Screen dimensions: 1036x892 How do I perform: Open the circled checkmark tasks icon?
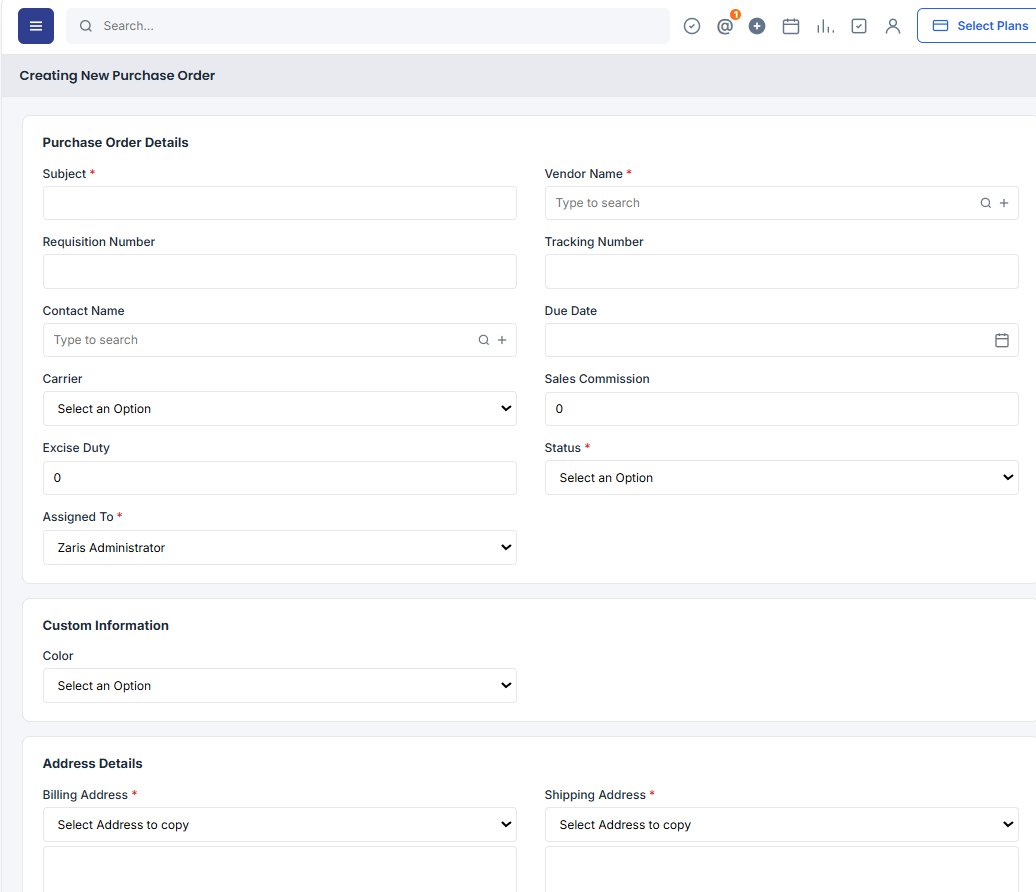coord(692,26)
